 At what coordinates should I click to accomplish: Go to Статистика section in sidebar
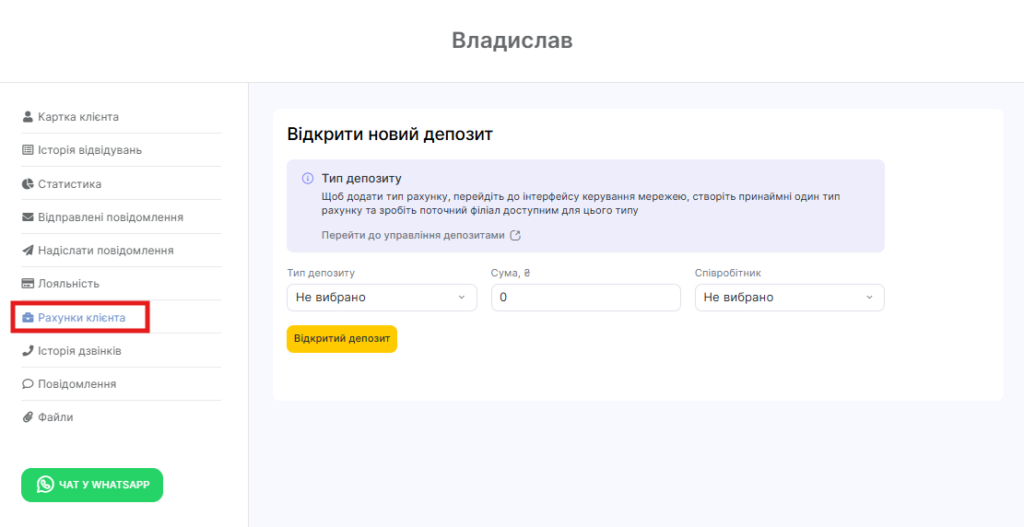click(x=69, y=184)
